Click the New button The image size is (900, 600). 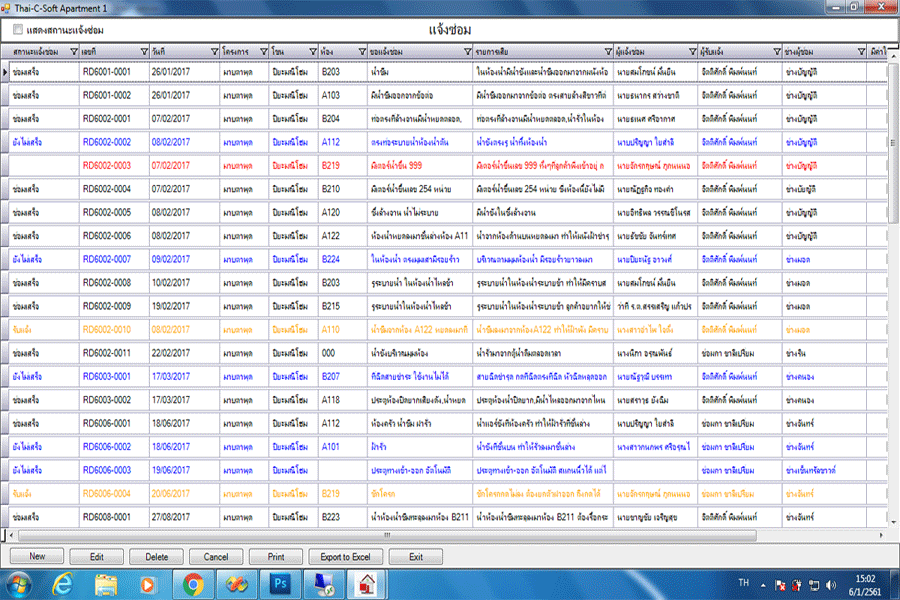(38, 556)
